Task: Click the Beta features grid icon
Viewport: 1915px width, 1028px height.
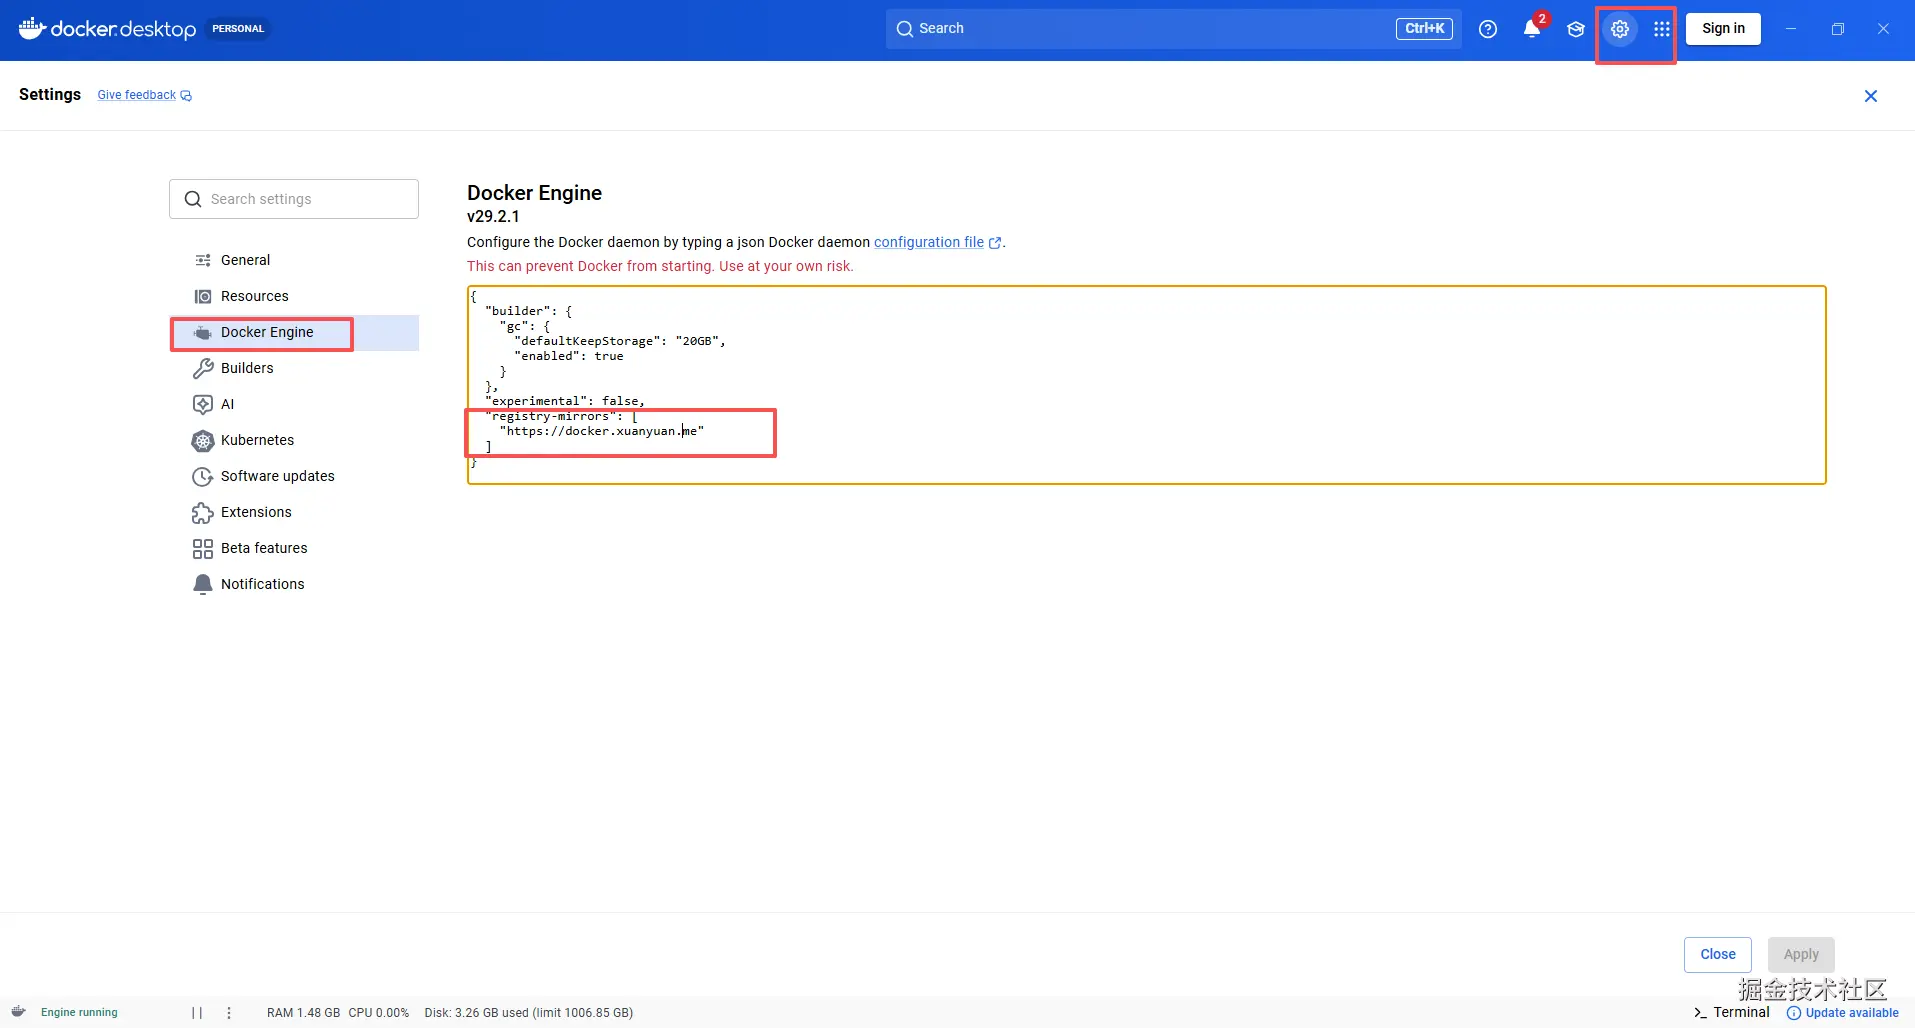Action: pyautogui.click(x=203, y=548)
